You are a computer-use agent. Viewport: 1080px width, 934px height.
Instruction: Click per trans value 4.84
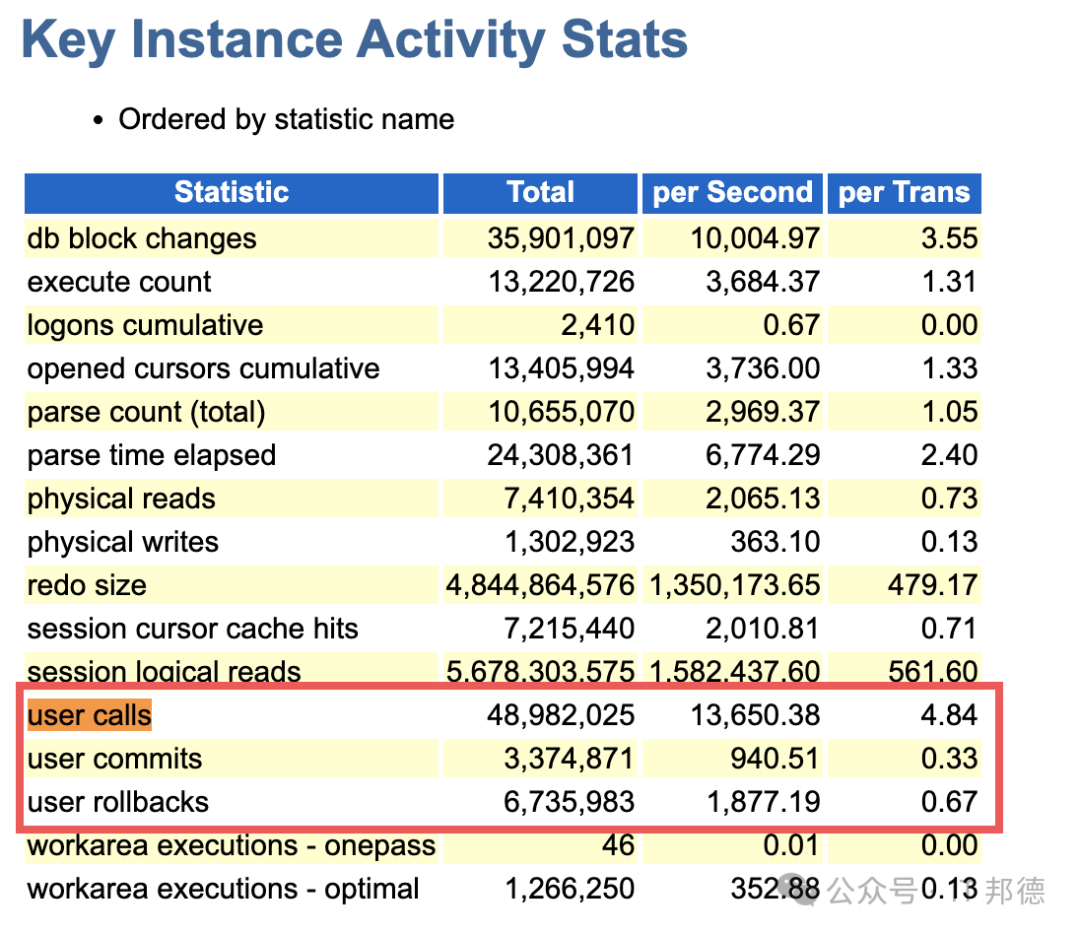click(x=950, y=716)
